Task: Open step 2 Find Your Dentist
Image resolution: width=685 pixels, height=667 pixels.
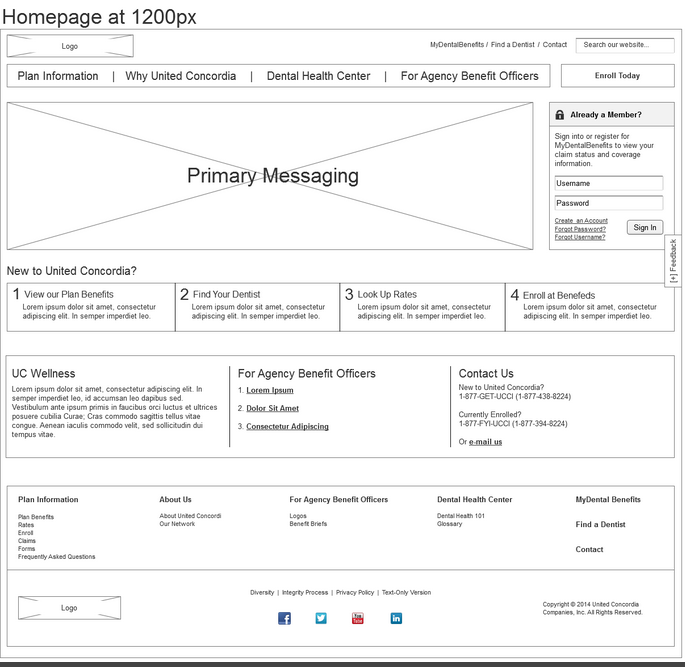Action: coord(257,307)
